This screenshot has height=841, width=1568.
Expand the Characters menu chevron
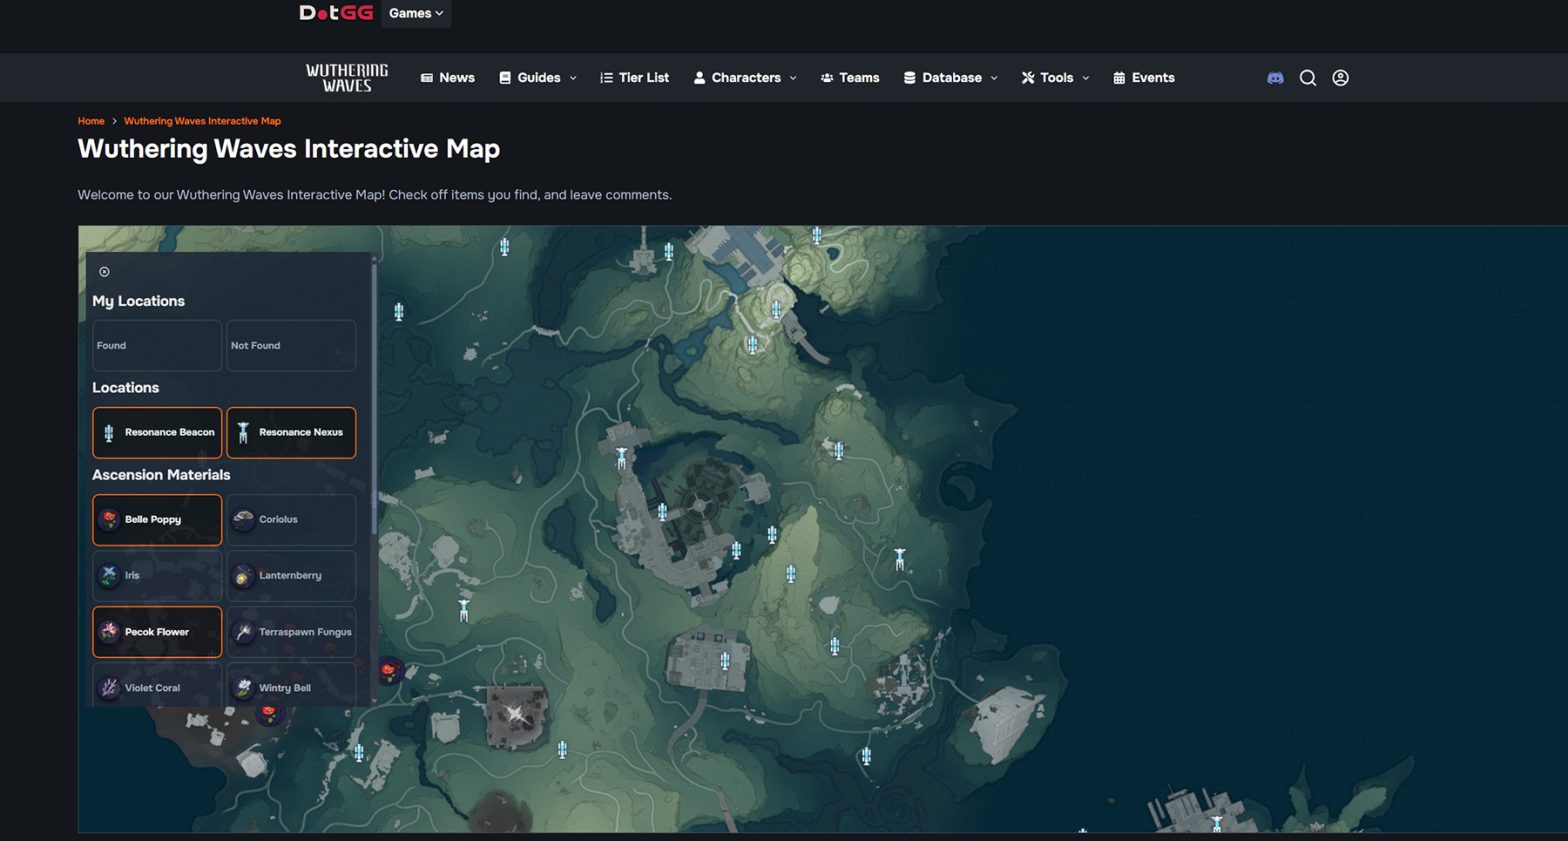click(793, 78)
